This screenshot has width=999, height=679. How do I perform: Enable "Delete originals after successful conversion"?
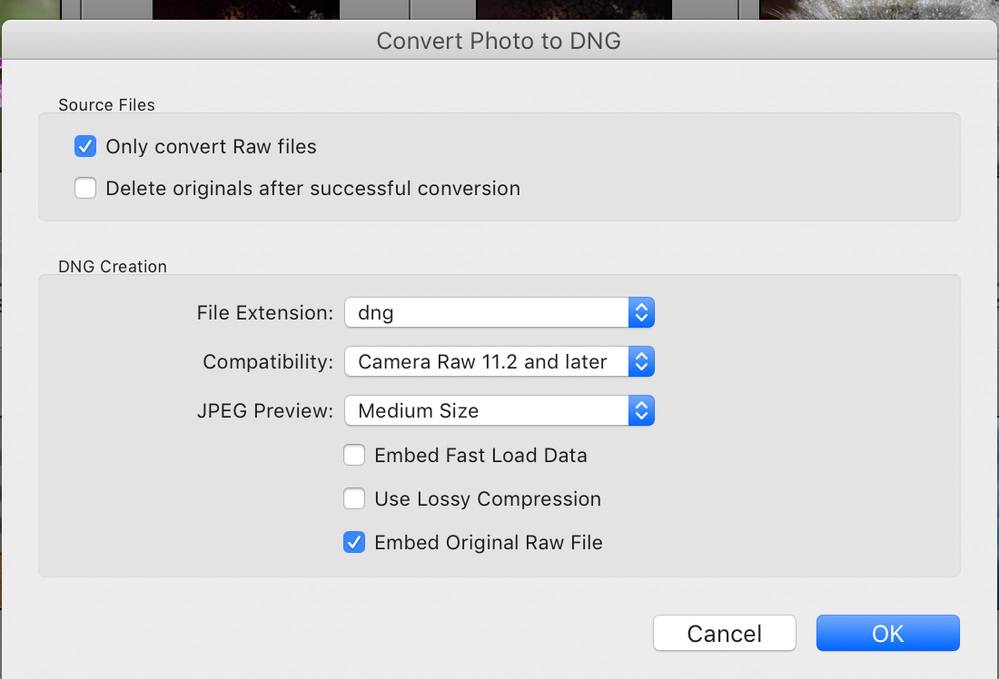pyautogui.click(x=85, y=188)
